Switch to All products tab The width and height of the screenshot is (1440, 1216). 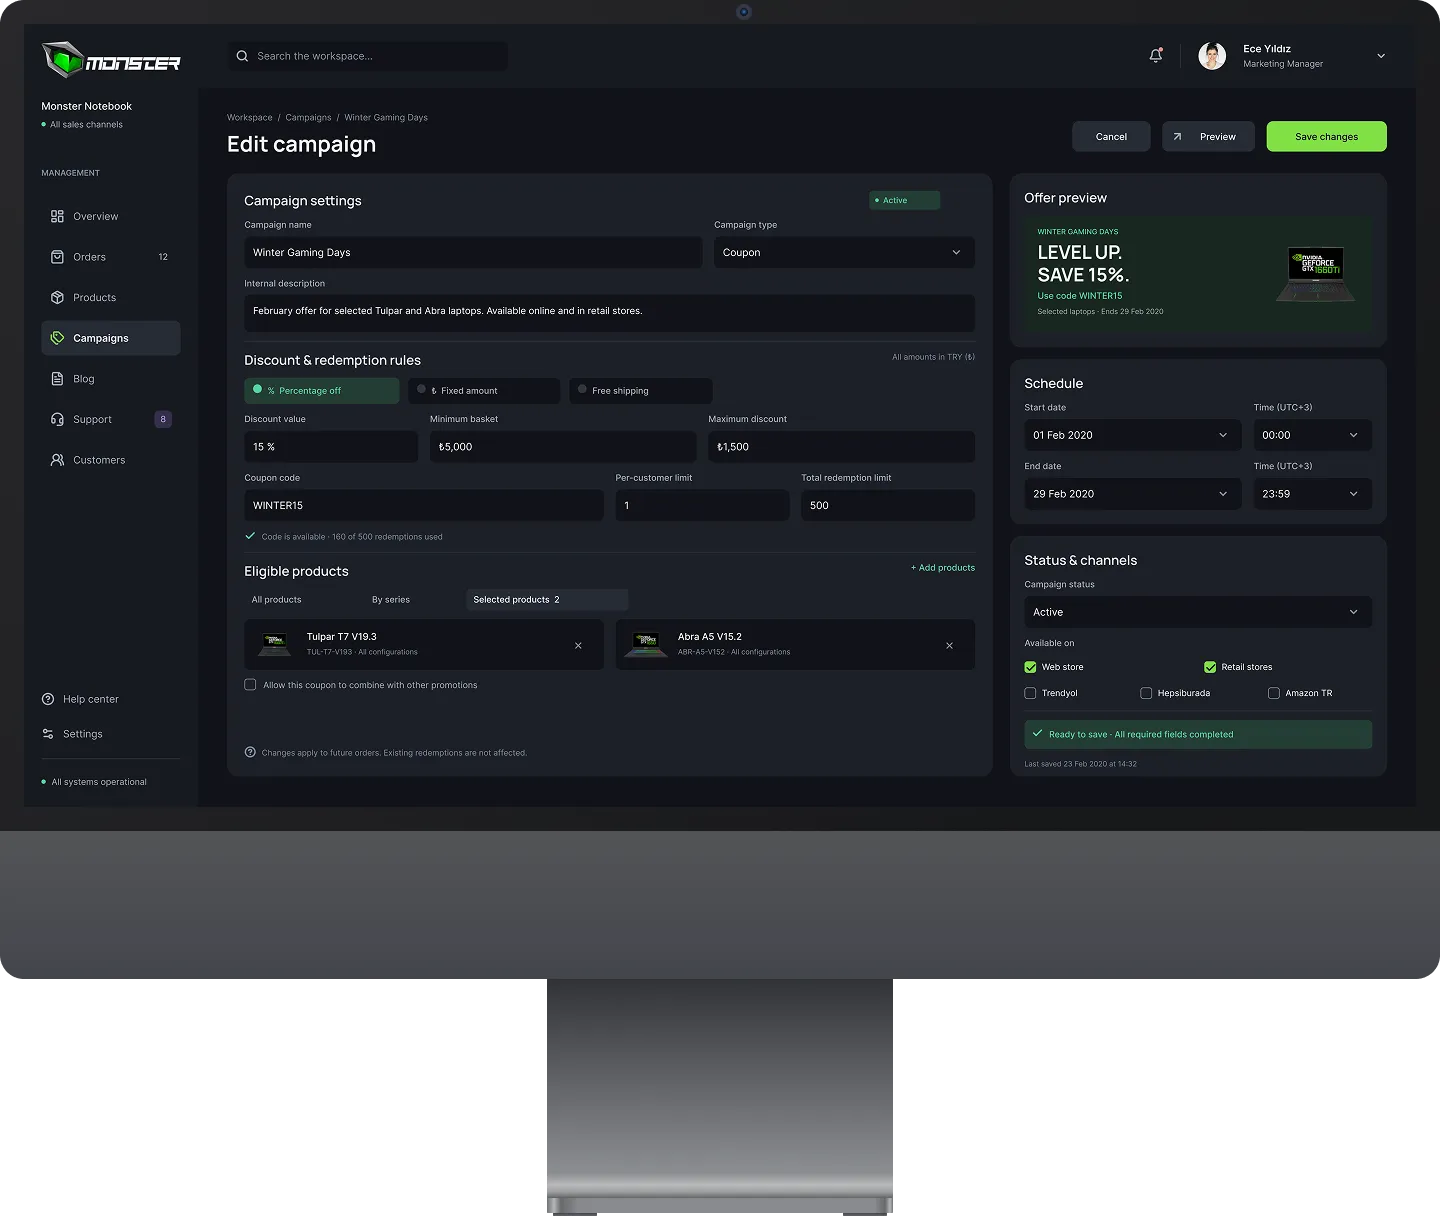pos(277,600)
